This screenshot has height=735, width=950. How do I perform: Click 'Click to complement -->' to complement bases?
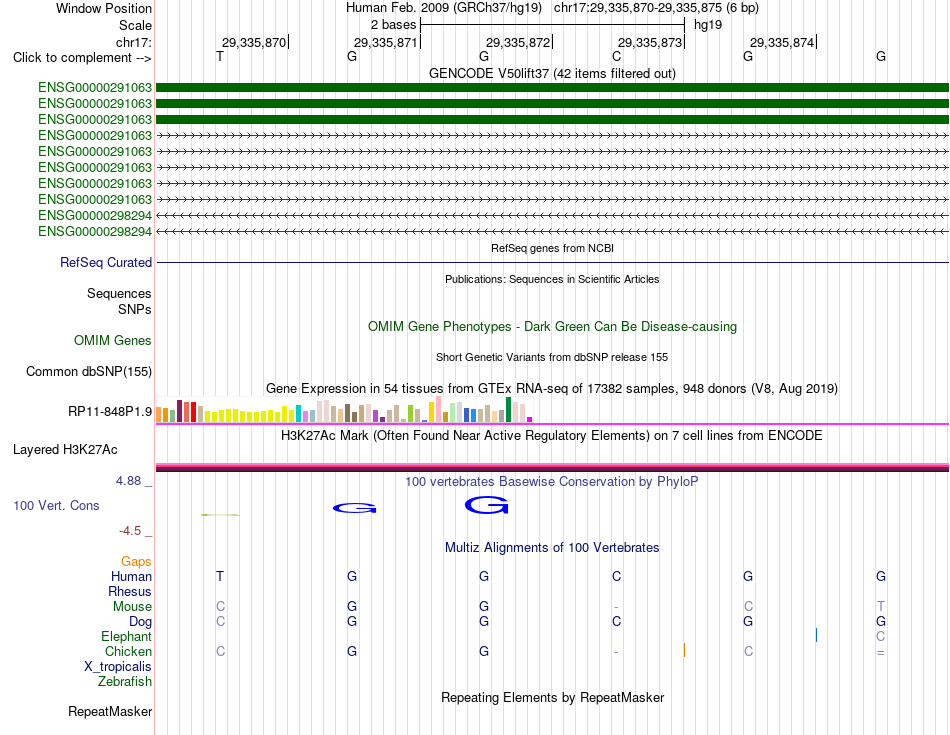coord(82,58)
